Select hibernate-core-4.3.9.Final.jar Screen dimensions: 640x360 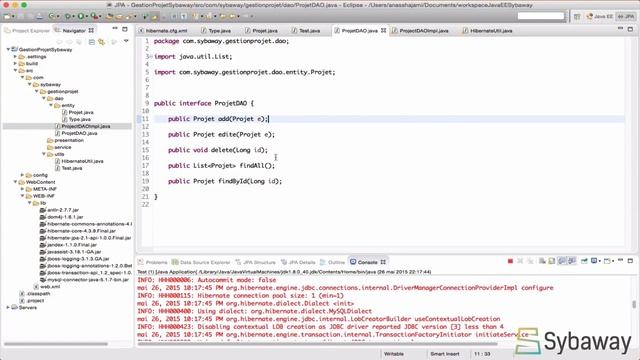tap(78, 231)
